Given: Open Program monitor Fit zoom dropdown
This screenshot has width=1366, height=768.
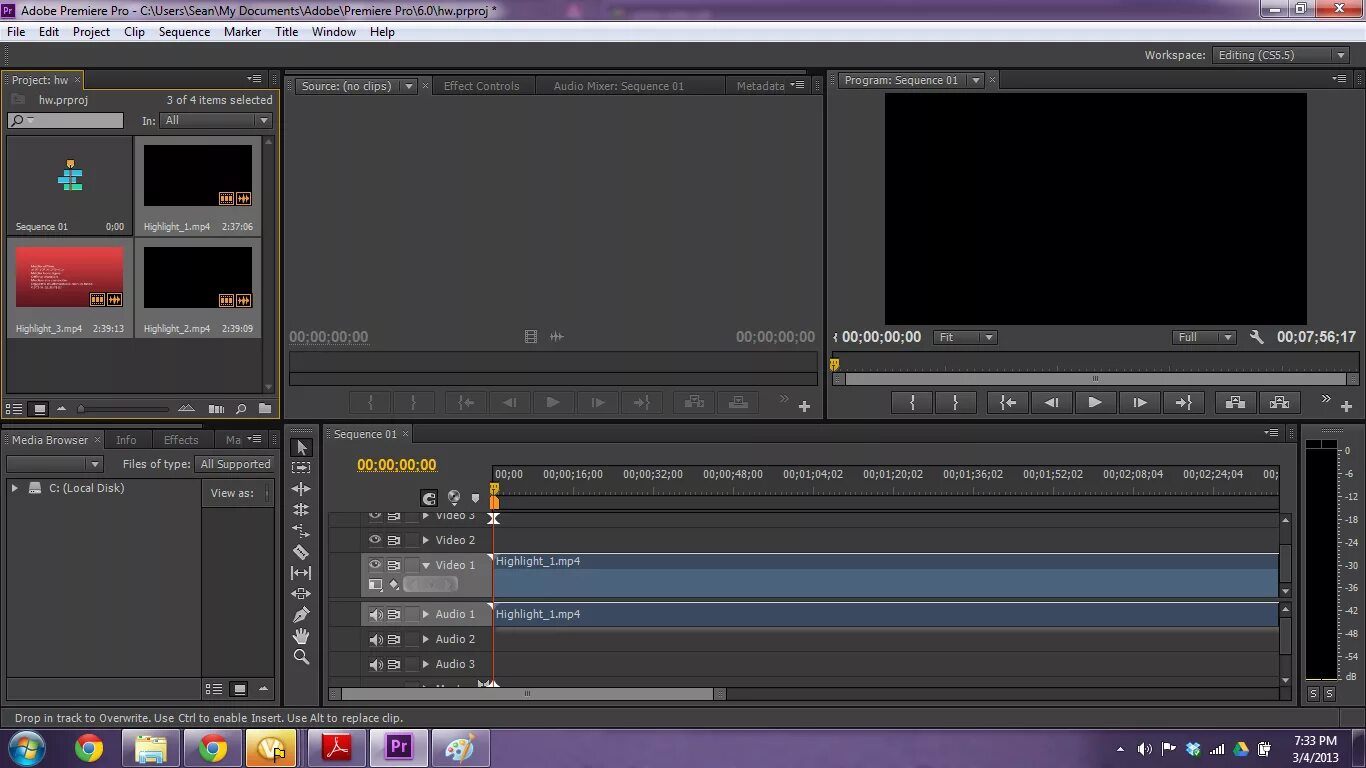Looking at the screenshot, I should (x=964, y=337).
